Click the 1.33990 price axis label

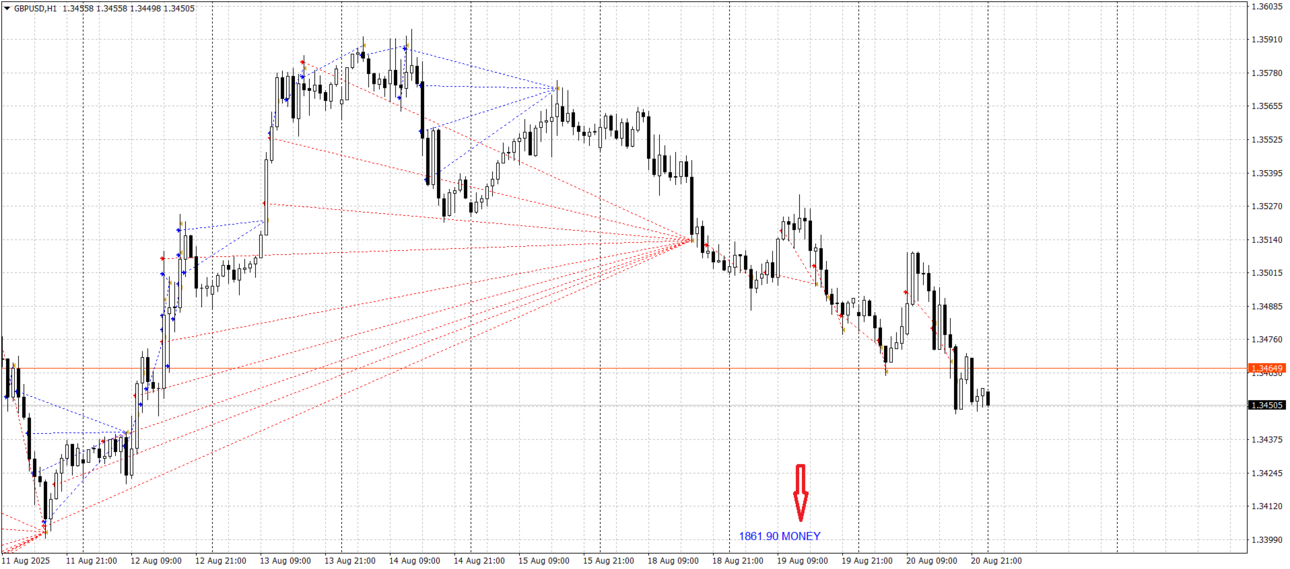[1267, 540]
